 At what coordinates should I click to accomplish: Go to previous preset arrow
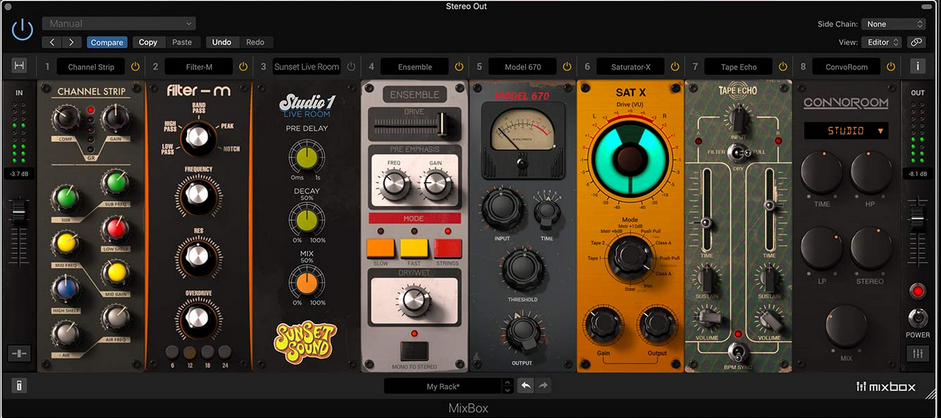click(52, 42)
